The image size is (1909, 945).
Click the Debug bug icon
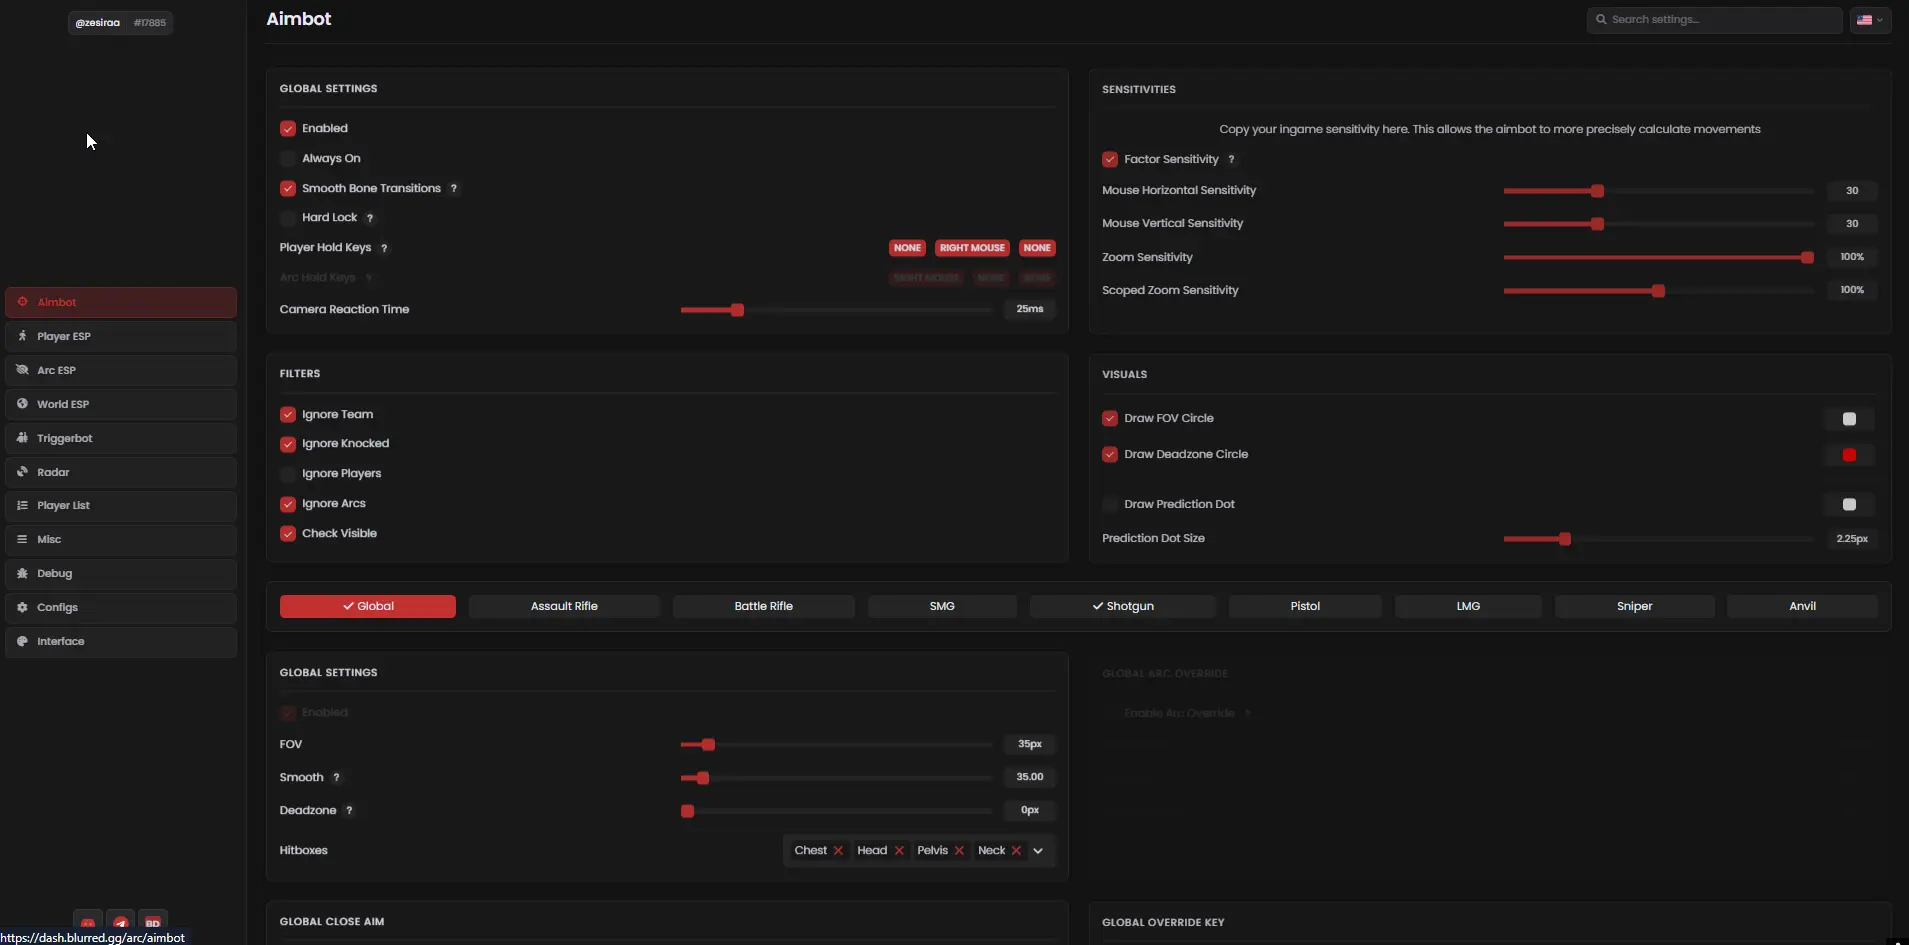click(22, 573)
